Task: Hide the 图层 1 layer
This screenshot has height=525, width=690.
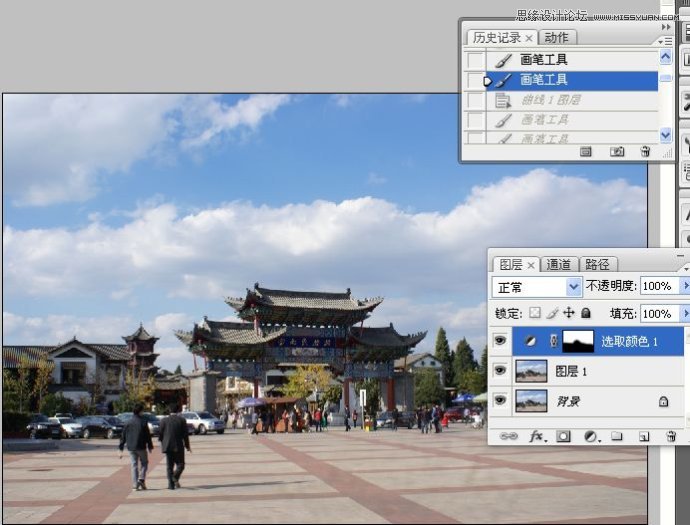Action: pyautogui.click(x=499, y=371)
